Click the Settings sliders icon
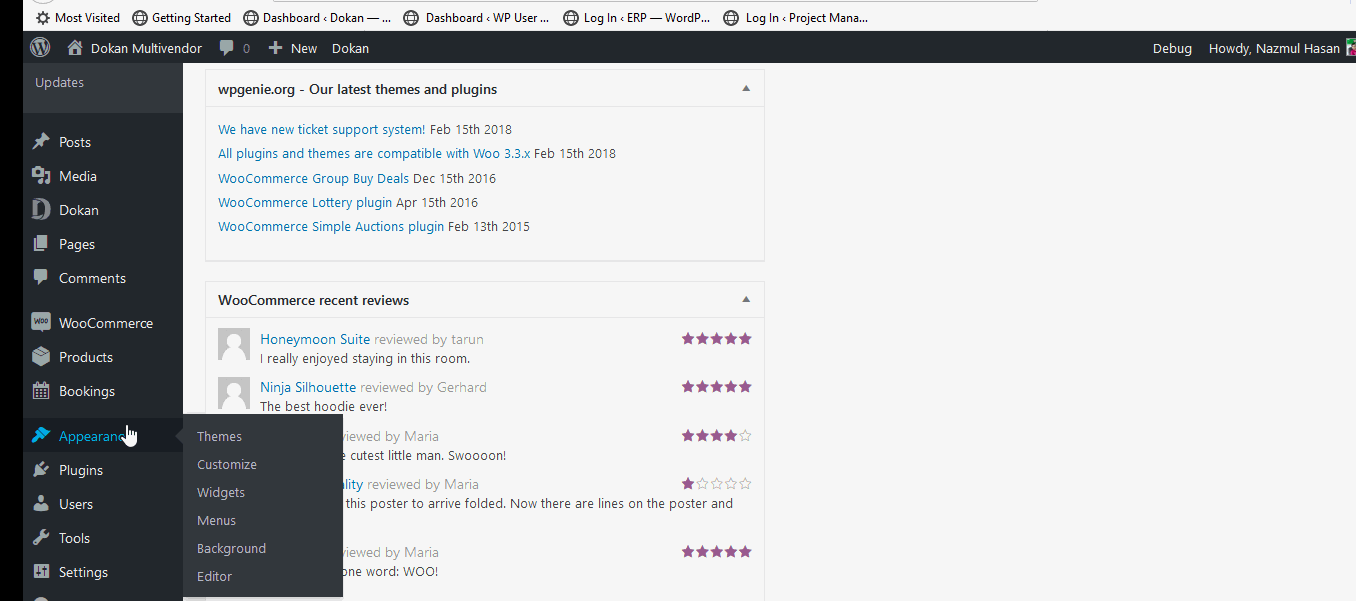The width and height of the screenshot is (1356, 601). [41, 572]
